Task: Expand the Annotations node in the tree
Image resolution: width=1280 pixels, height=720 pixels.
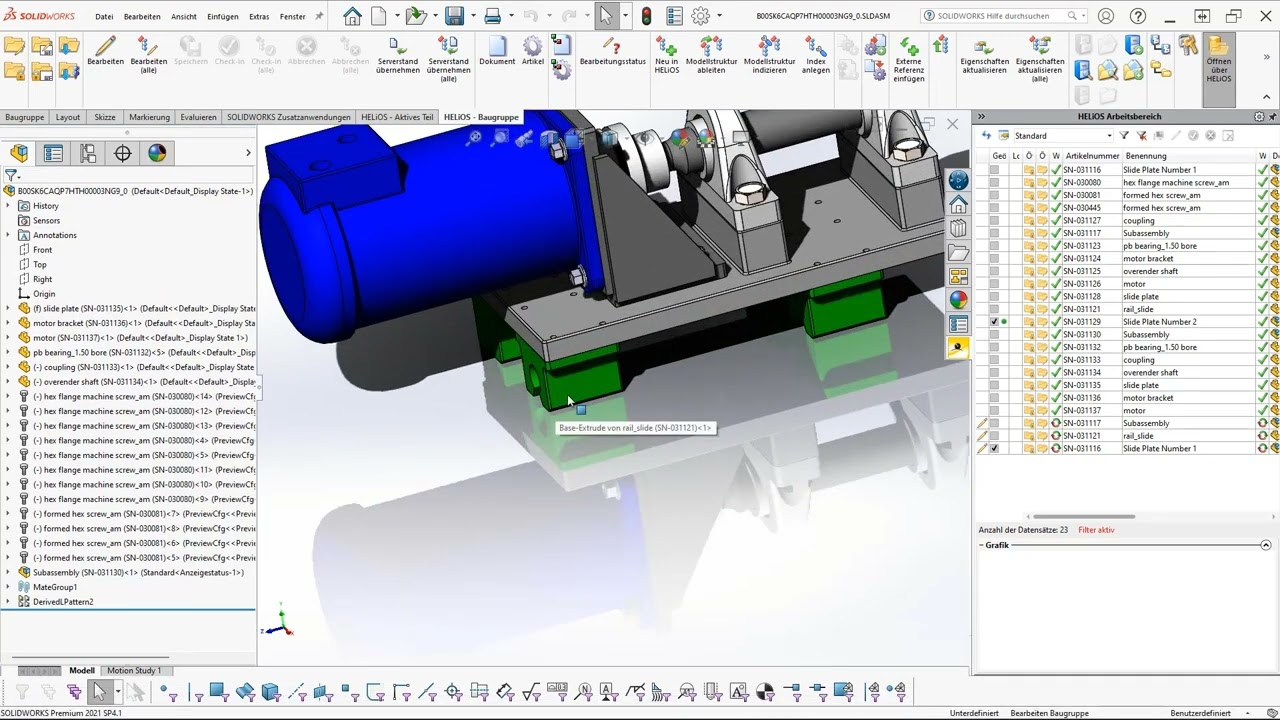Action: point(8,235)
